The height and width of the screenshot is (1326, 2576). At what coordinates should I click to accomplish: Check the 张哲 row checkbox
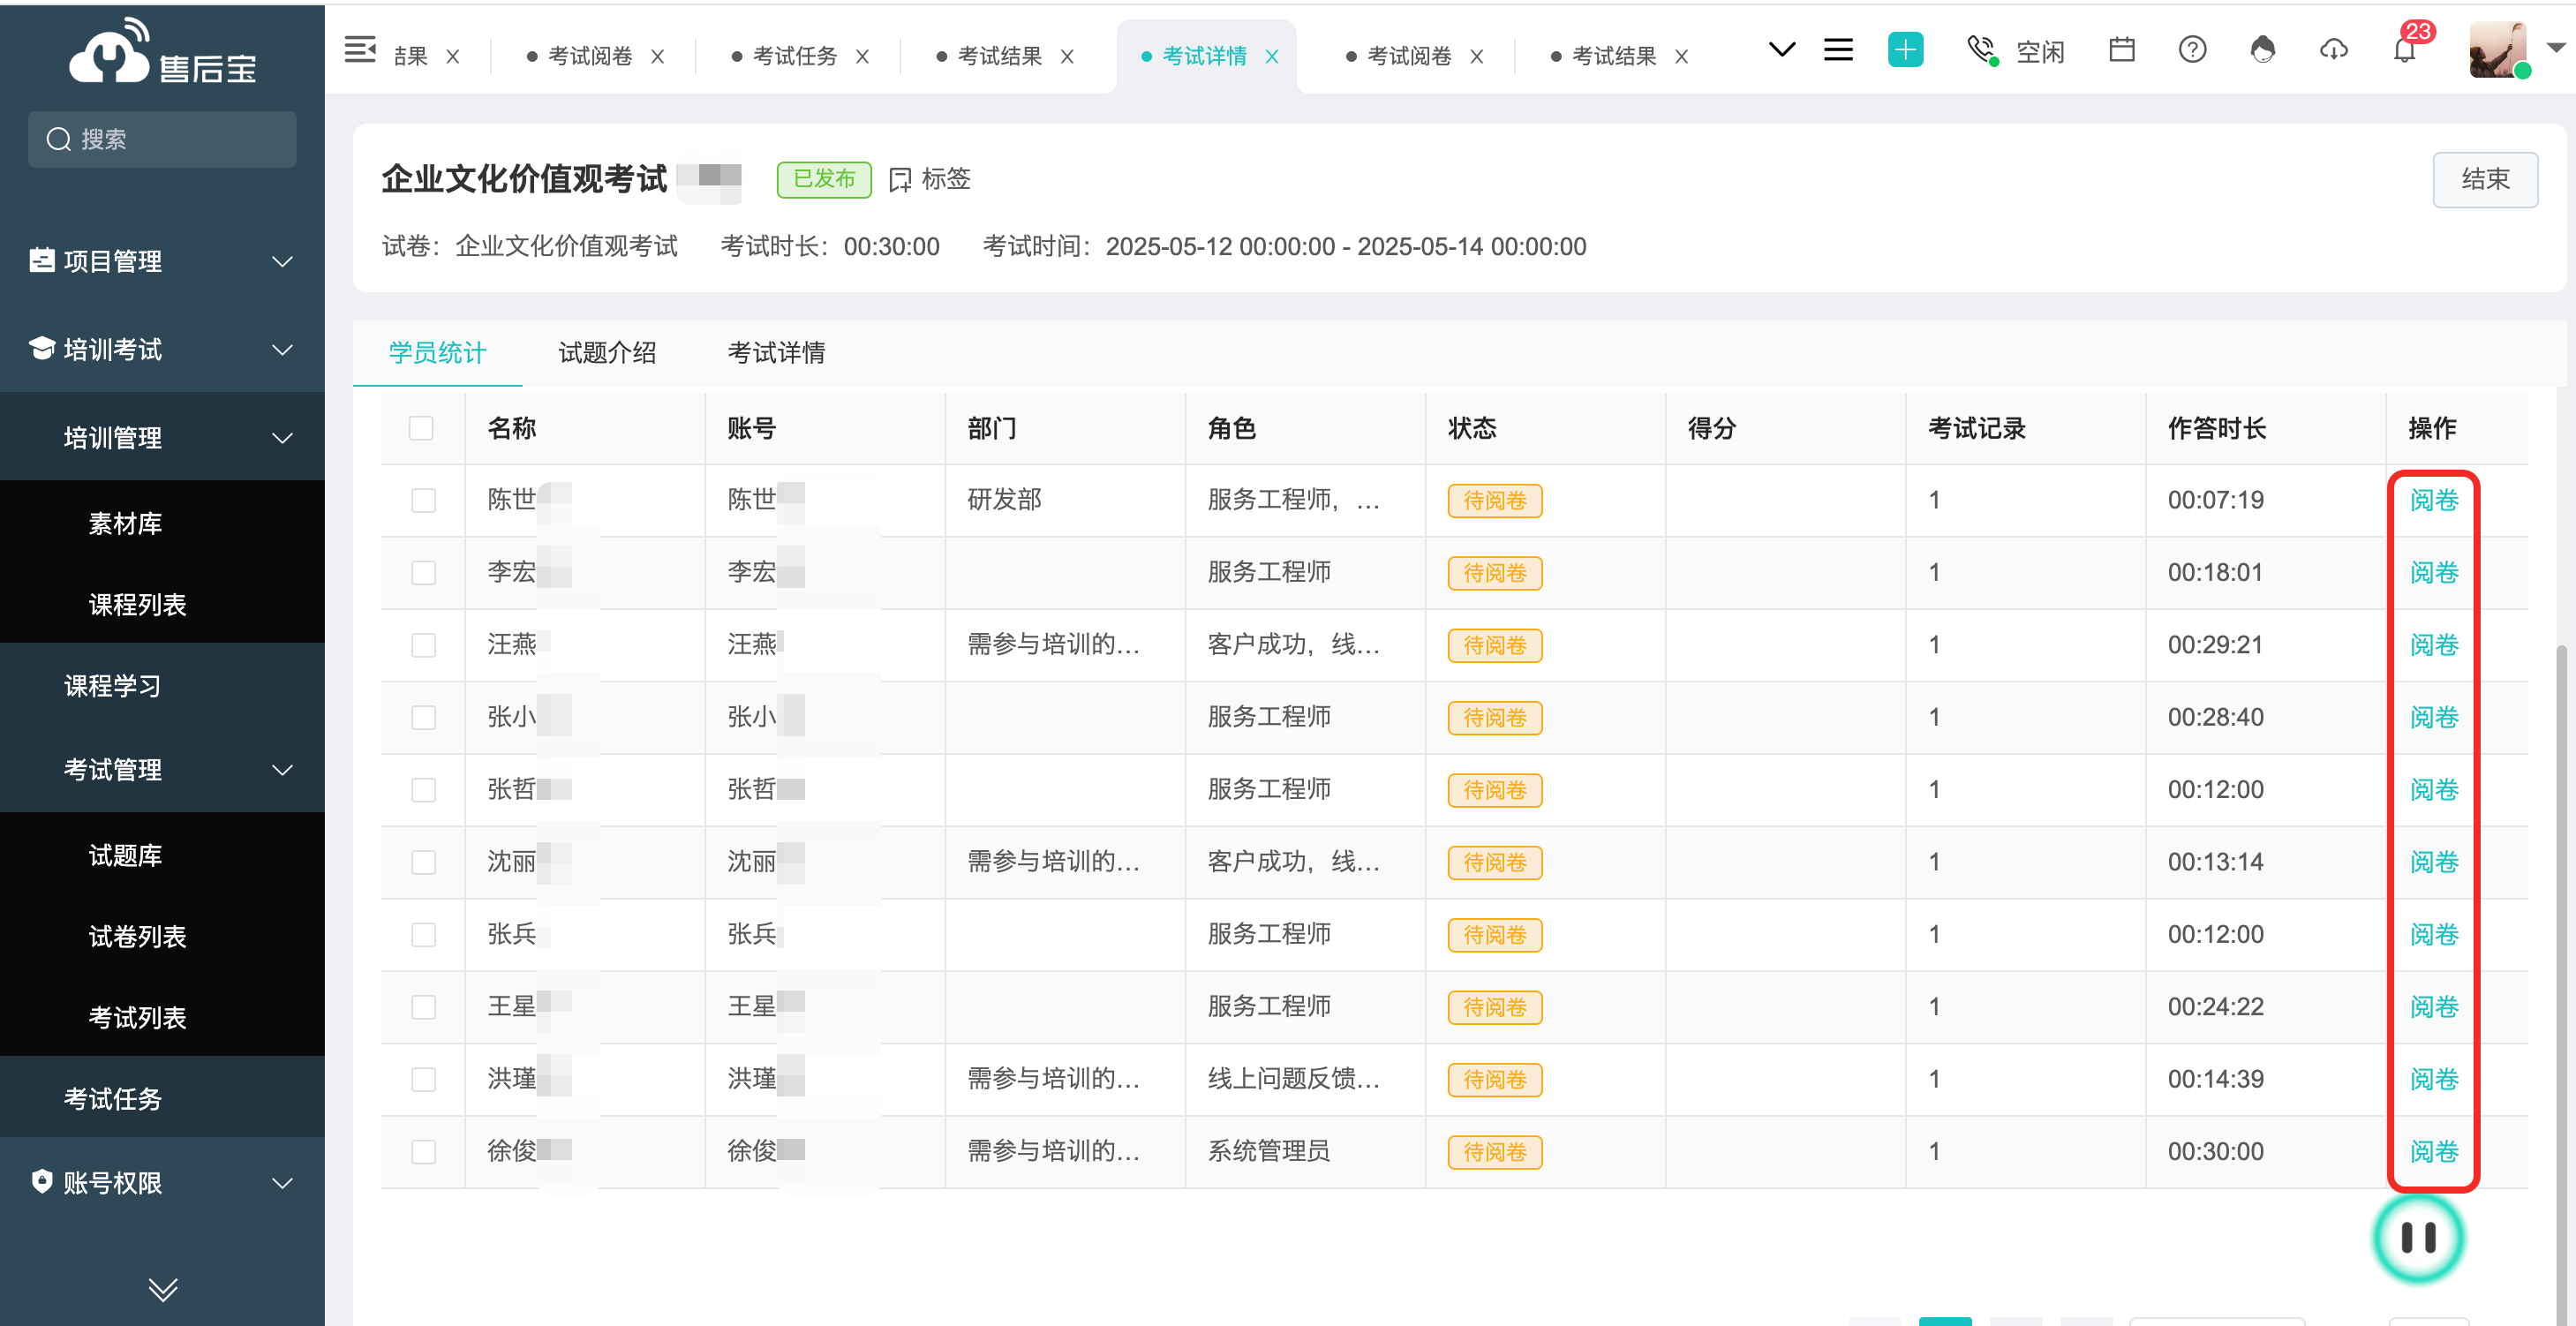pos(423,789)
